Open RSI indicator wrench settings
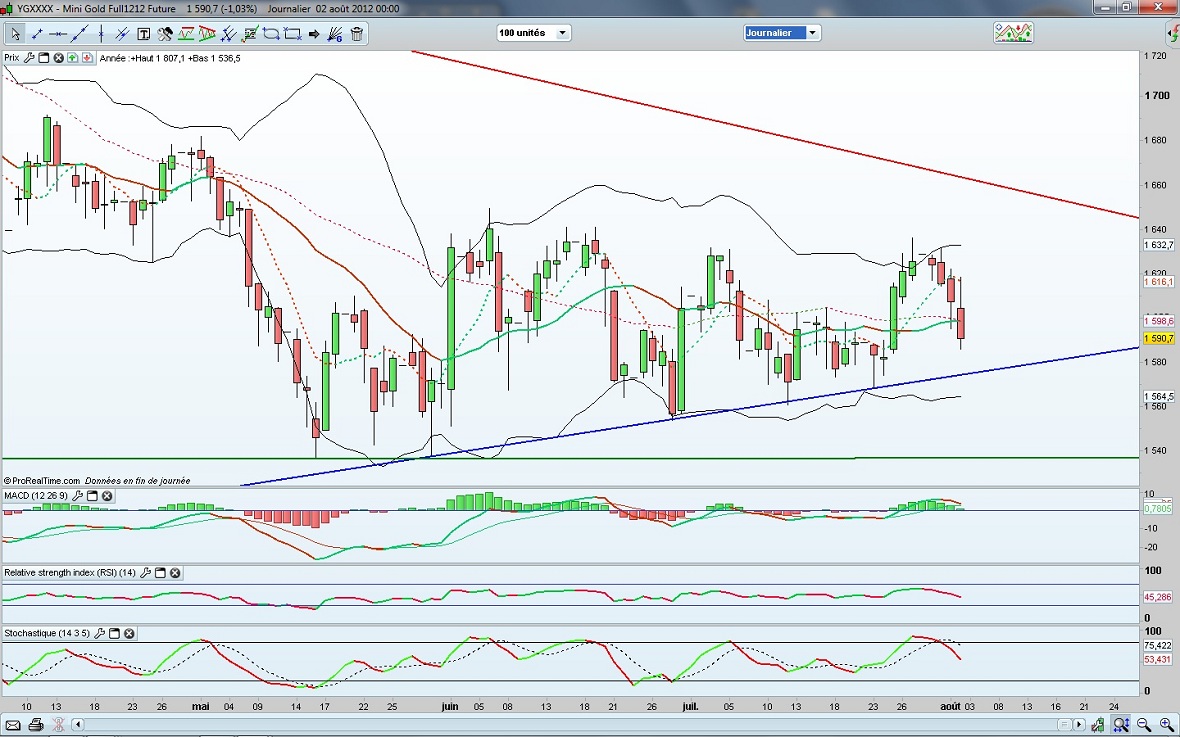 146,573
